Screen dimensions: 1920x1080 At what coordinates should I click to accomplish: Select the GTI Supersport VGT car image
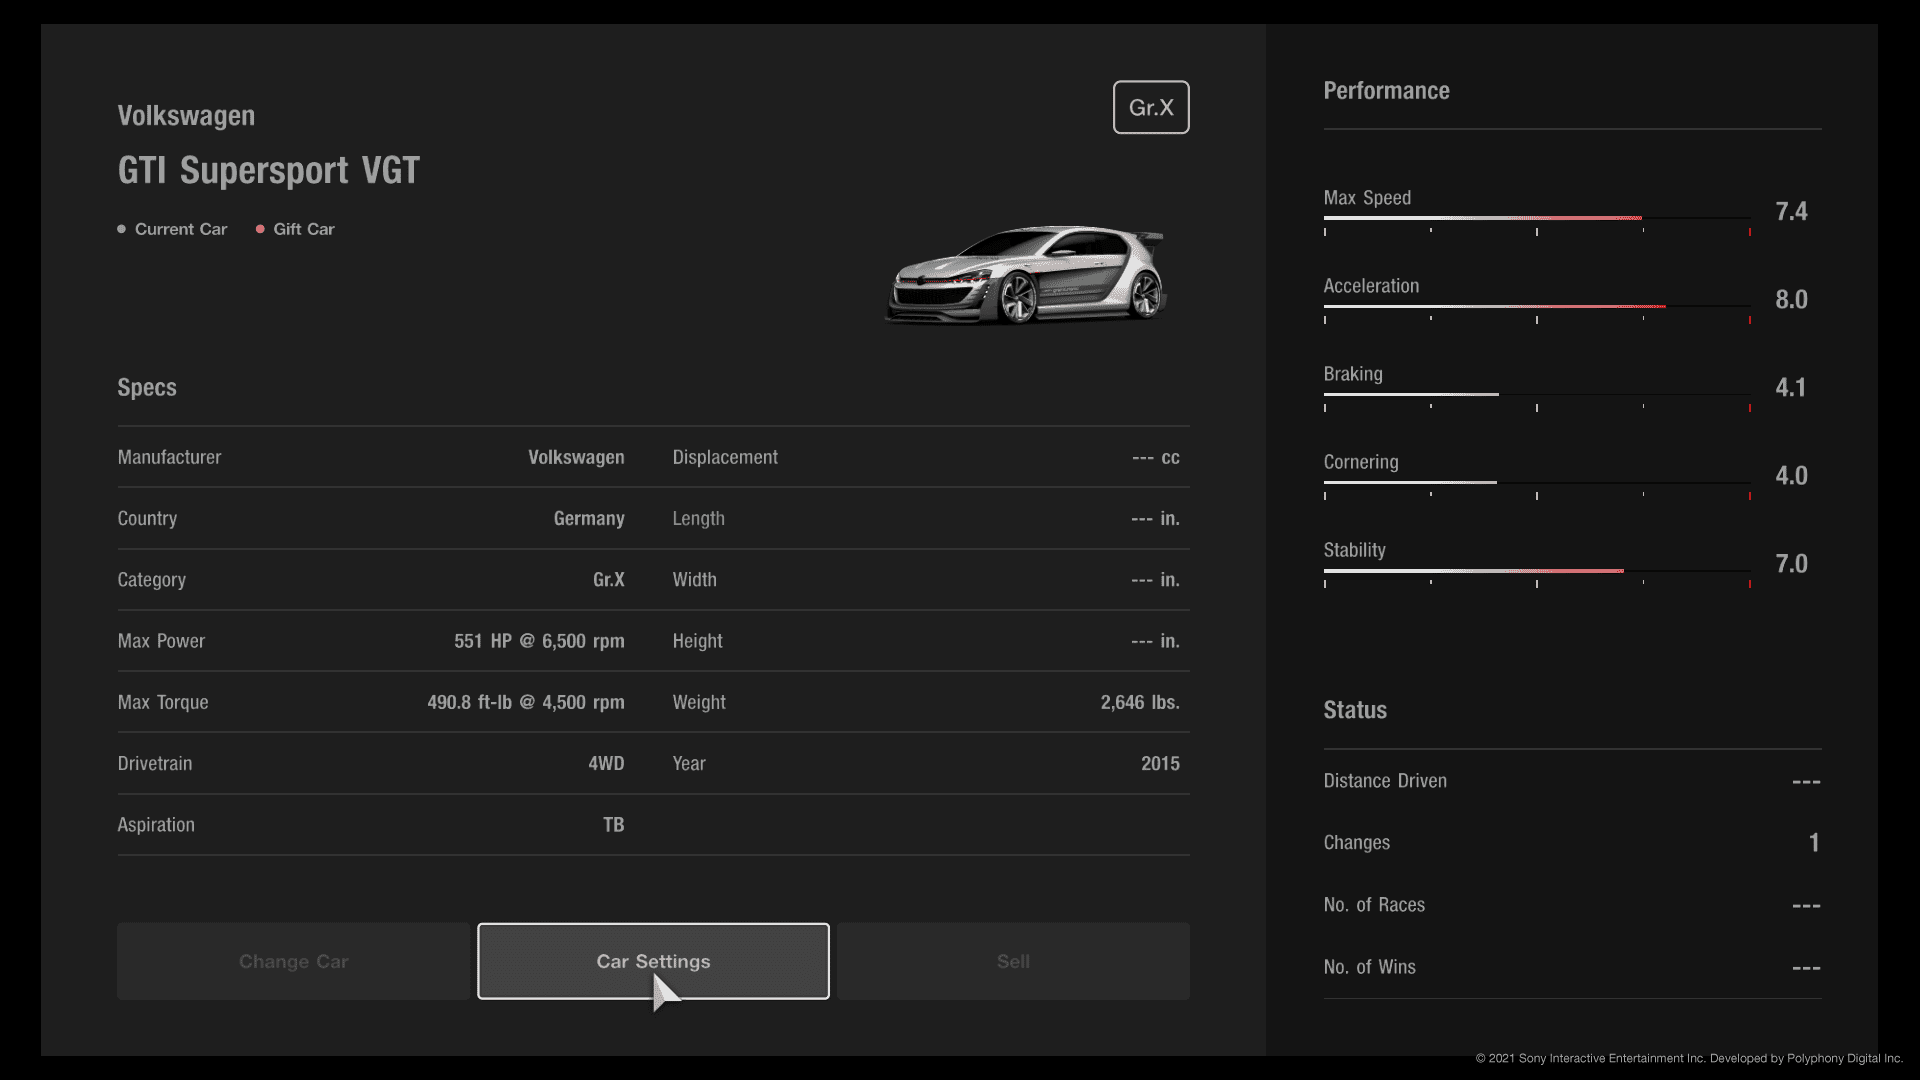click(1026, 275)
